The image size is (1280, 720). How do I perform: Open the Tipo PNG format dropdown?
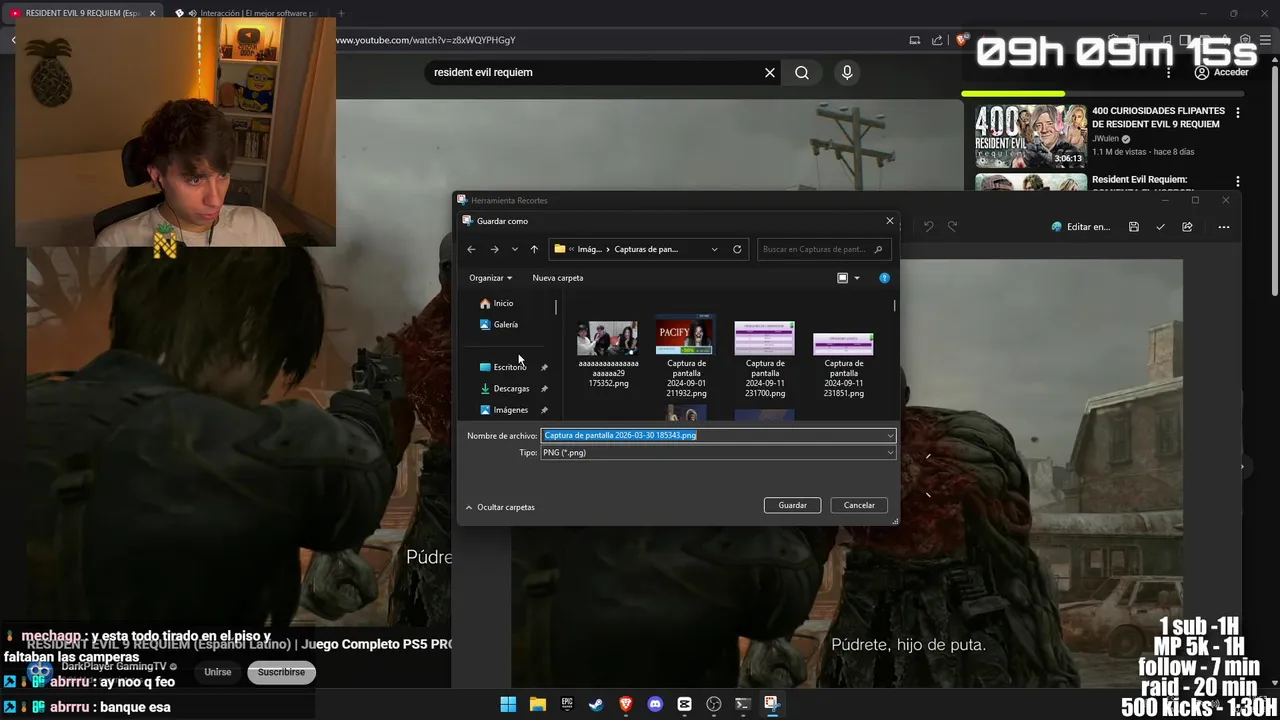tap(718, 452)
